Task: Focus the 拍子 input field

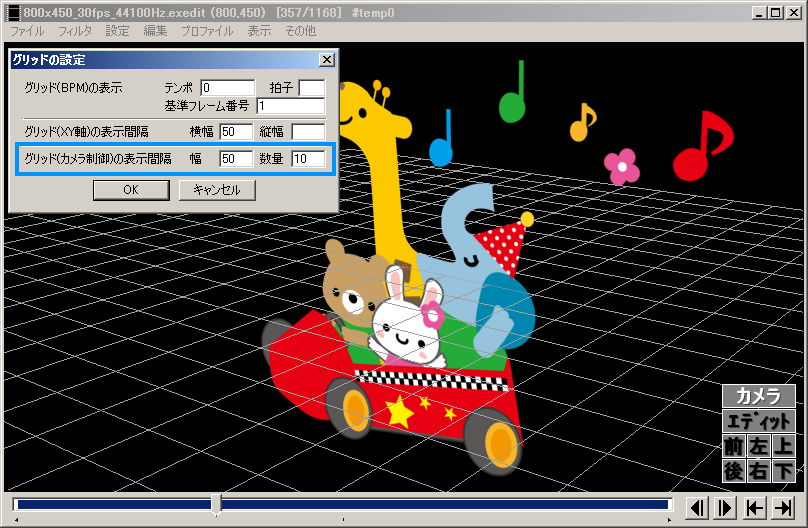Action: tap(312, 88)
